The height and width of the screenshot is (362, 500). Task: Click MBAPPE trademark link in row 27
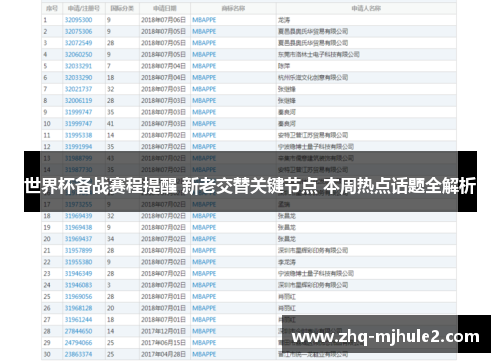204,320
